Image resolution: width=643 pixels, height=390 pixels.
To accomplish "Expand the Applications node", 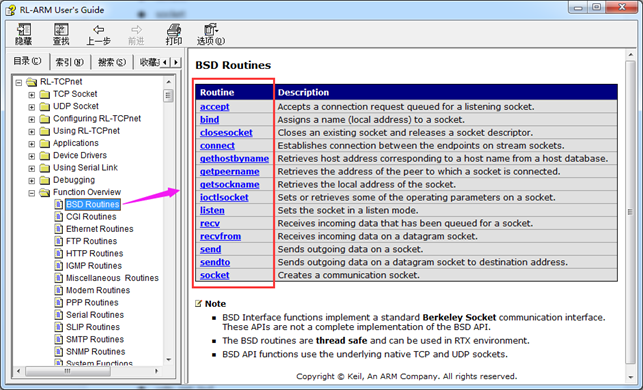I will coord(32,144).
